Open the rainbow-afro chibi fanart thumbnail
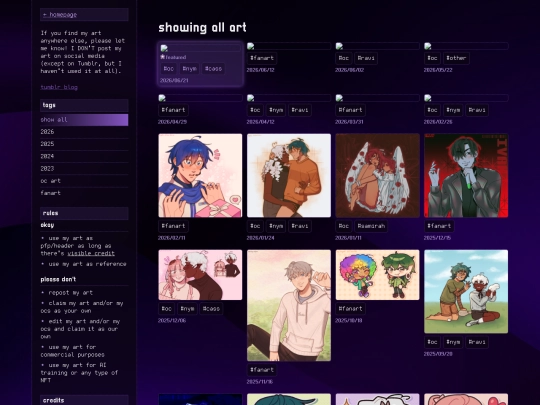 pyautogui.click(x=377, y=275)
